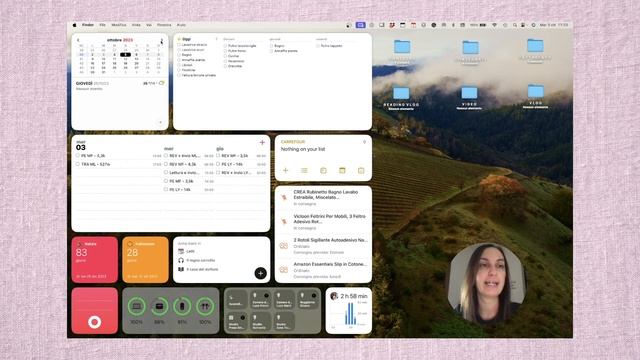This screenshot has width=640, height=360.
Task: Open the VLOG desktop folder
Action: (536, 97)
